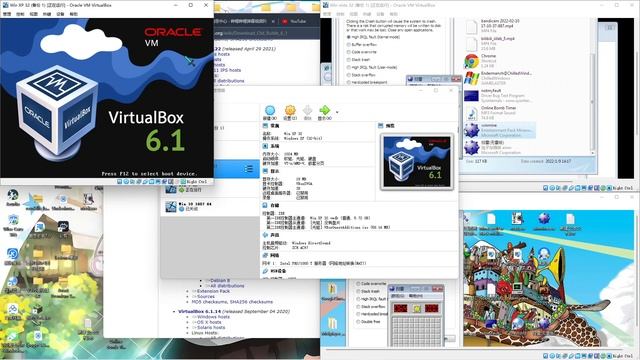Open 游戏 menu in the Minesweeper window
Screen dimensions: 640x360
[x=397, y=296]
